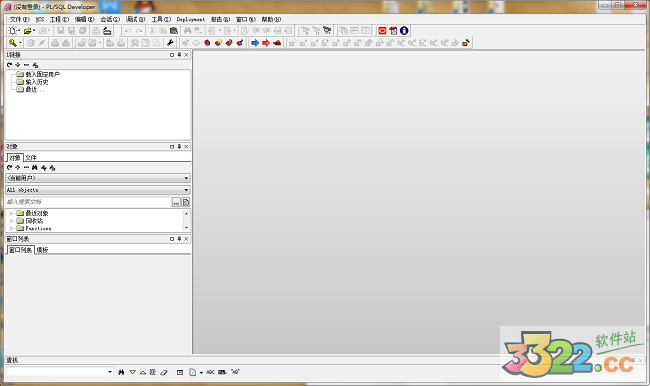Click the object tree scrollbar down arrow
650x386 pixels.
pyautogui.click(x=187, y=228)
